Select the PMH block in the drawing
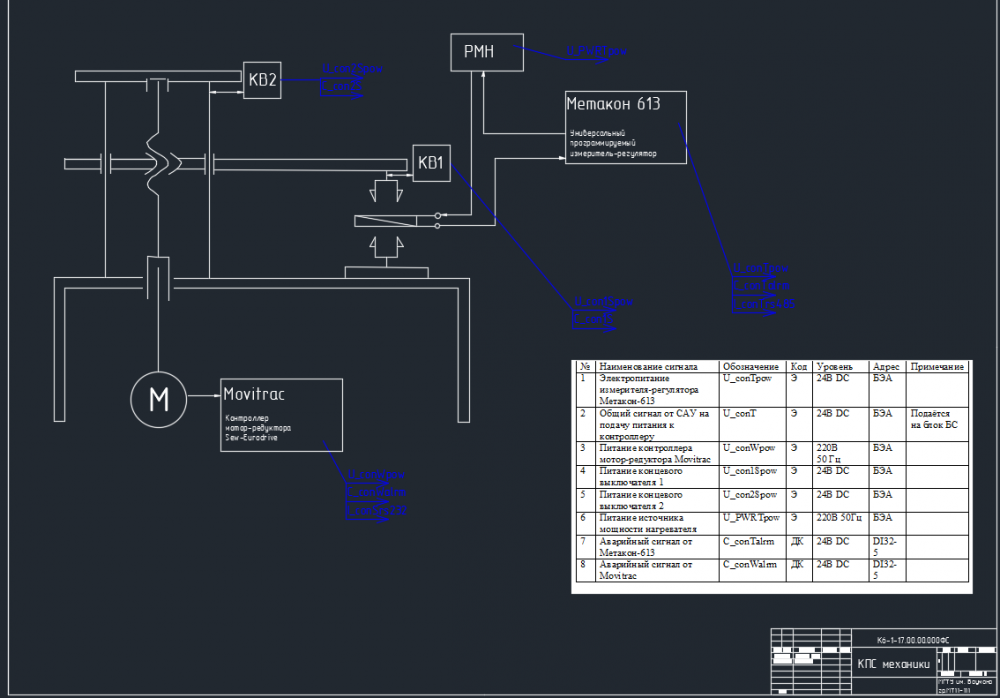The width and height of the screenshot is (1000, 698). tap(487, 52)
